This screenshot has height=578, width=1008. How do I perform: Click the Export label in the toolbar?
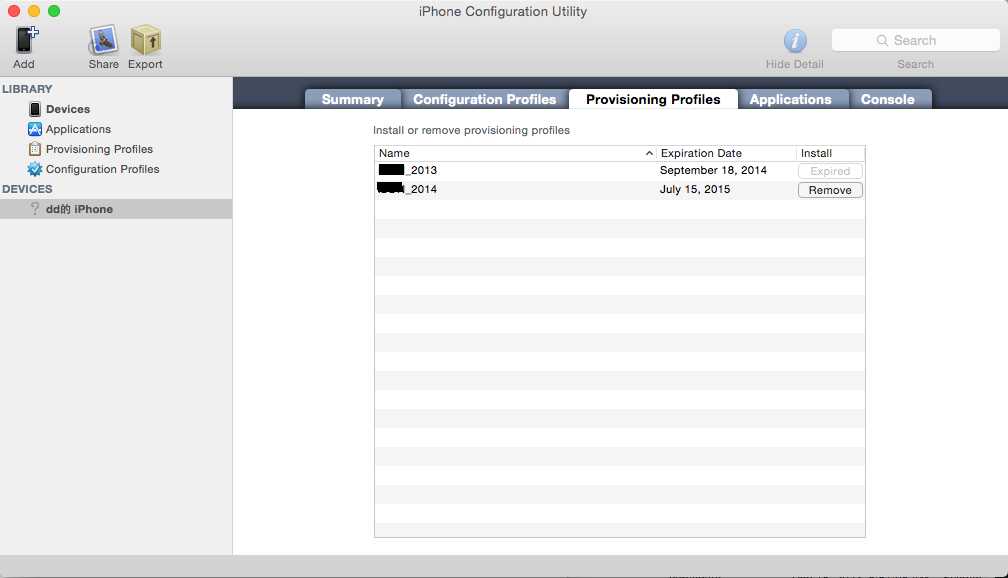[x=145, y=64]
